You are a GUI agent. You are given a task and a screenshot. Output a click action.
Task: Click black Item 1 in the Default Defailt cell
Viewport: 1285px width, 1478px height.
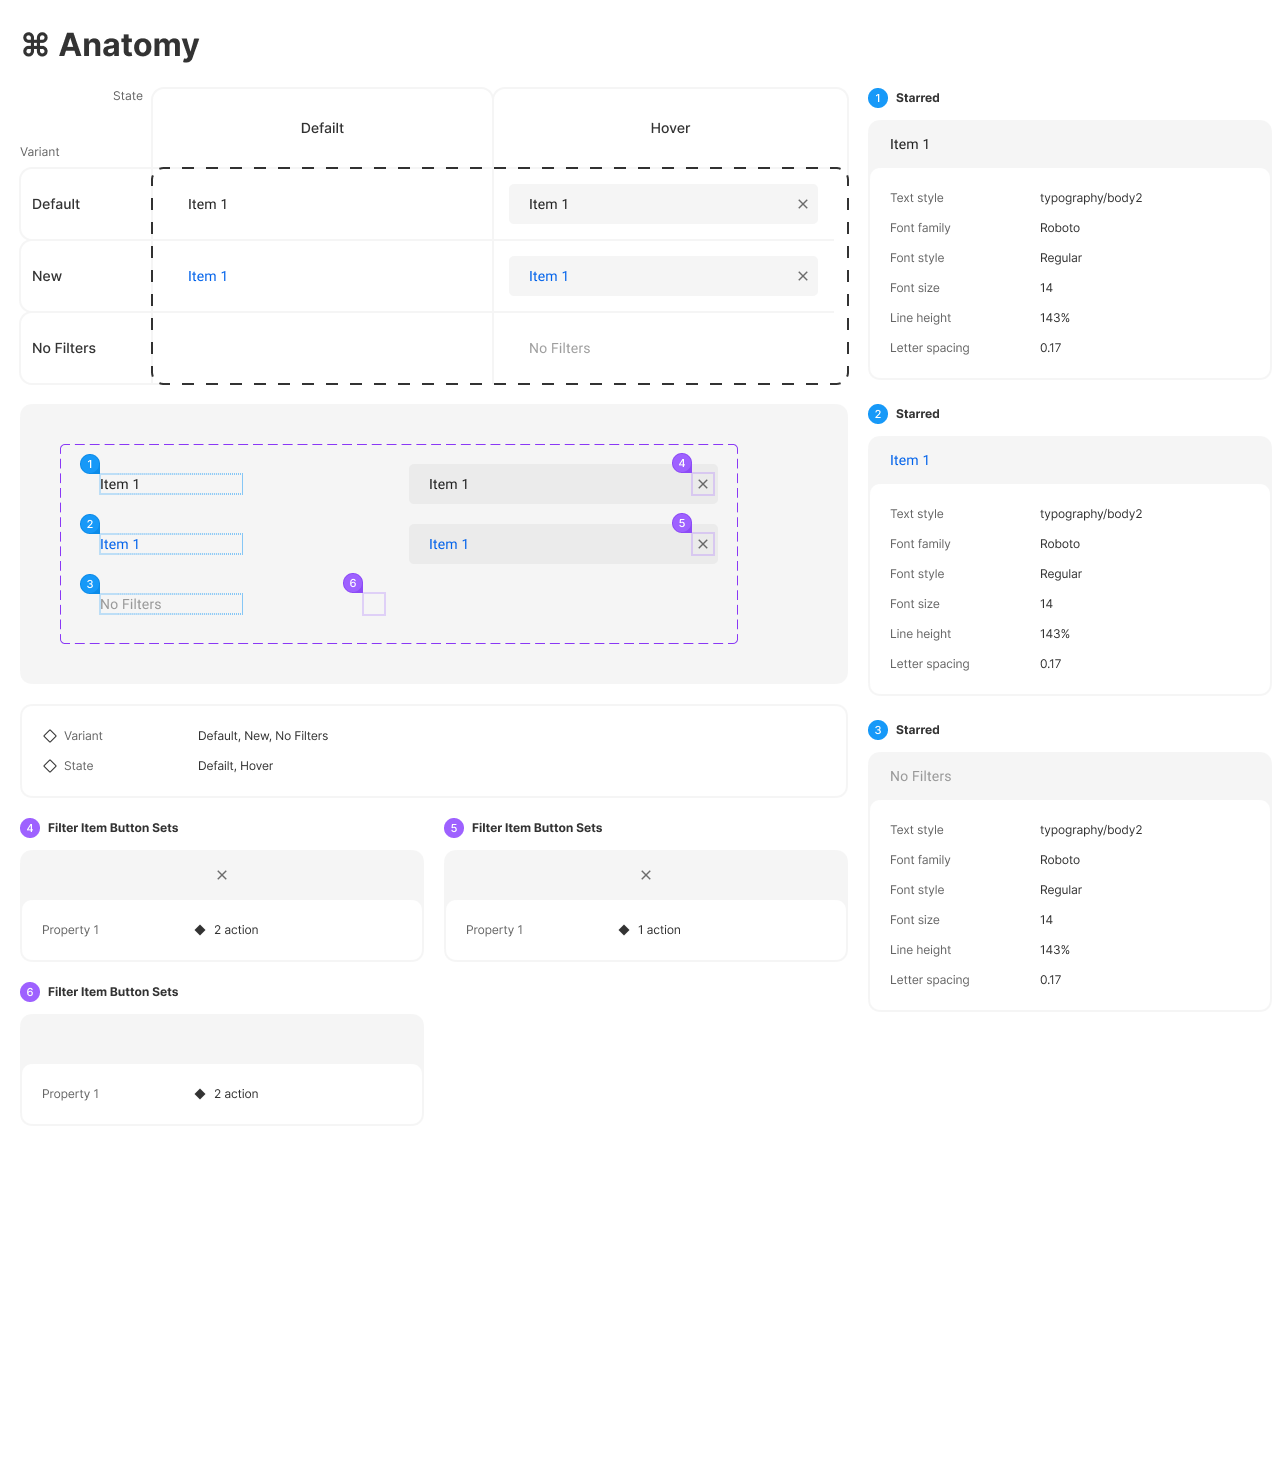tap(208, 204)
